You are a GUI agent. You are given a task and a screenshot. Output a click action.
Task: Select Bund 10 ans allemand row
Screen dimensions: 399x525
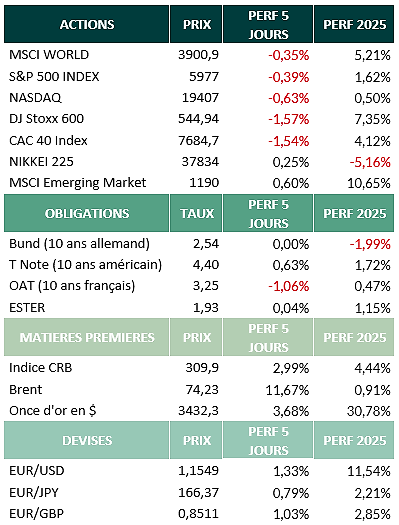(199, 244)
